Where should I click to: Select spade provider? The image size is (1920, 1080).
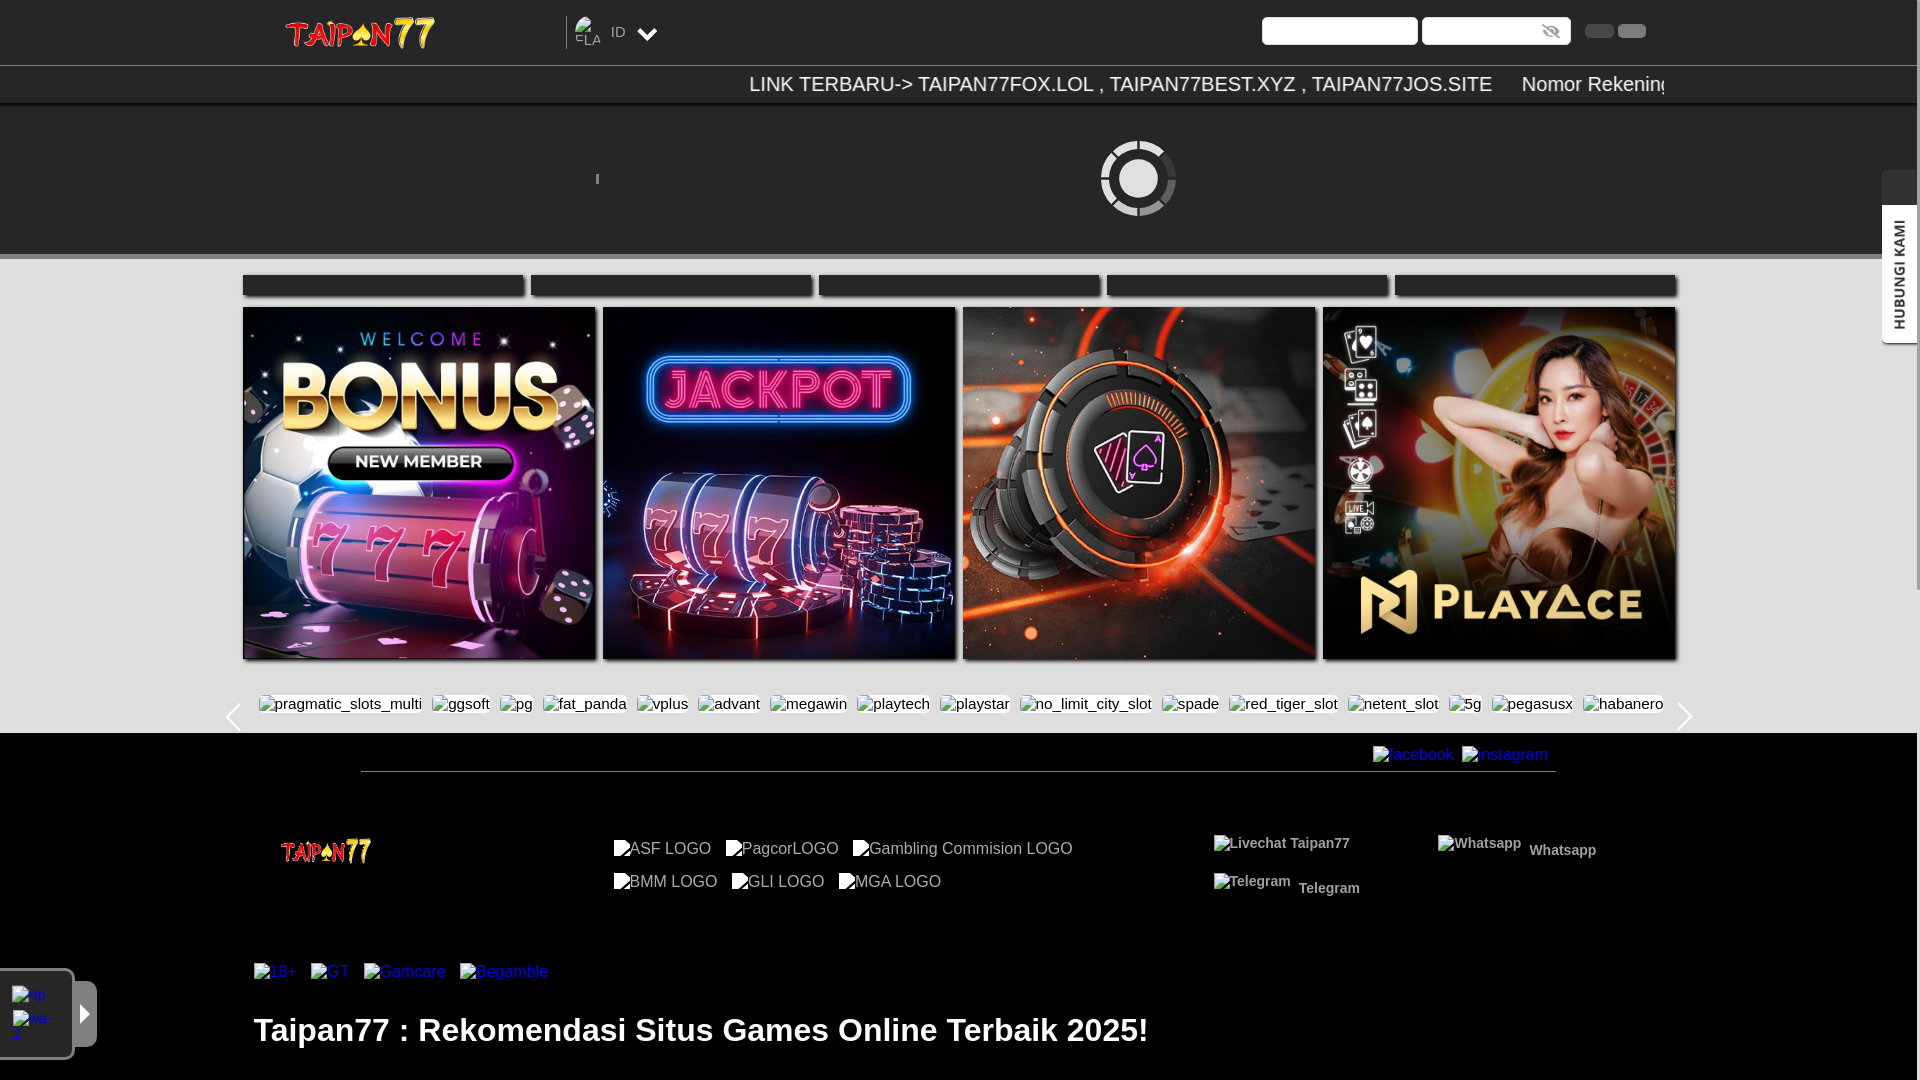click(1190, 704)
